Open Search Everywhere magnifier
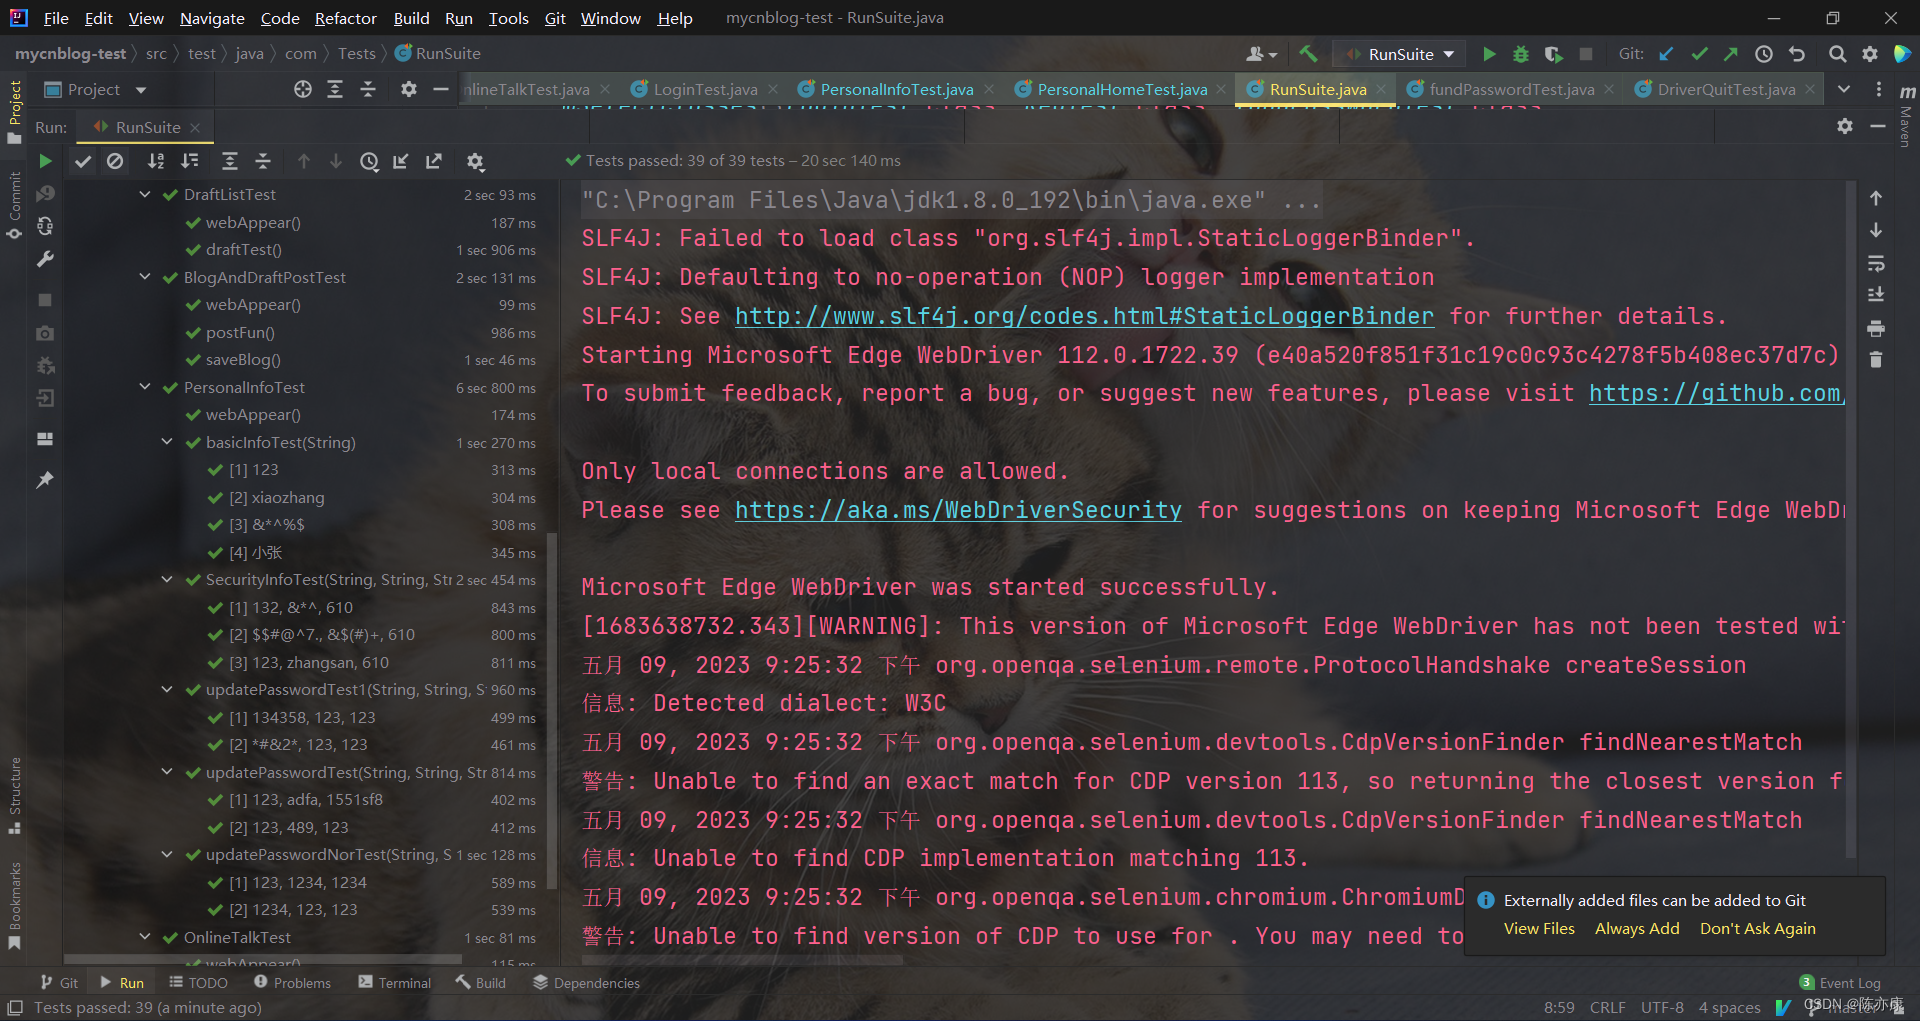The height and width of the screenshot is (1021, 1920). point(1838,54)
